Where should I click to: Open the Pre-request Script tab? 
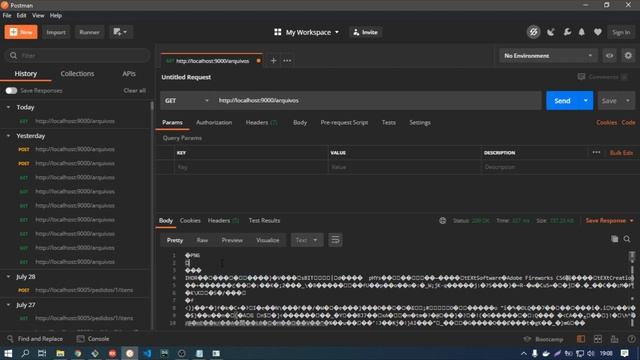coord(344,122)
